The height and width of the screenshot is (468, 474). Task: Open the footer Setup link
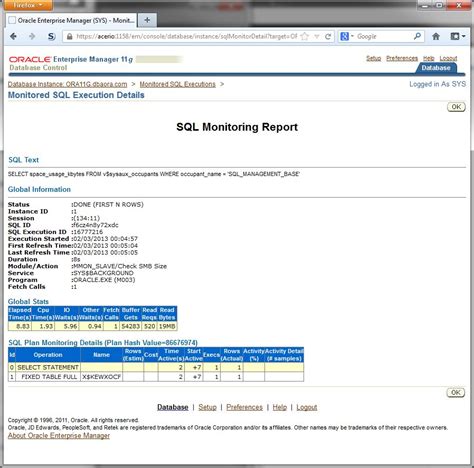(x=207, y=407)
